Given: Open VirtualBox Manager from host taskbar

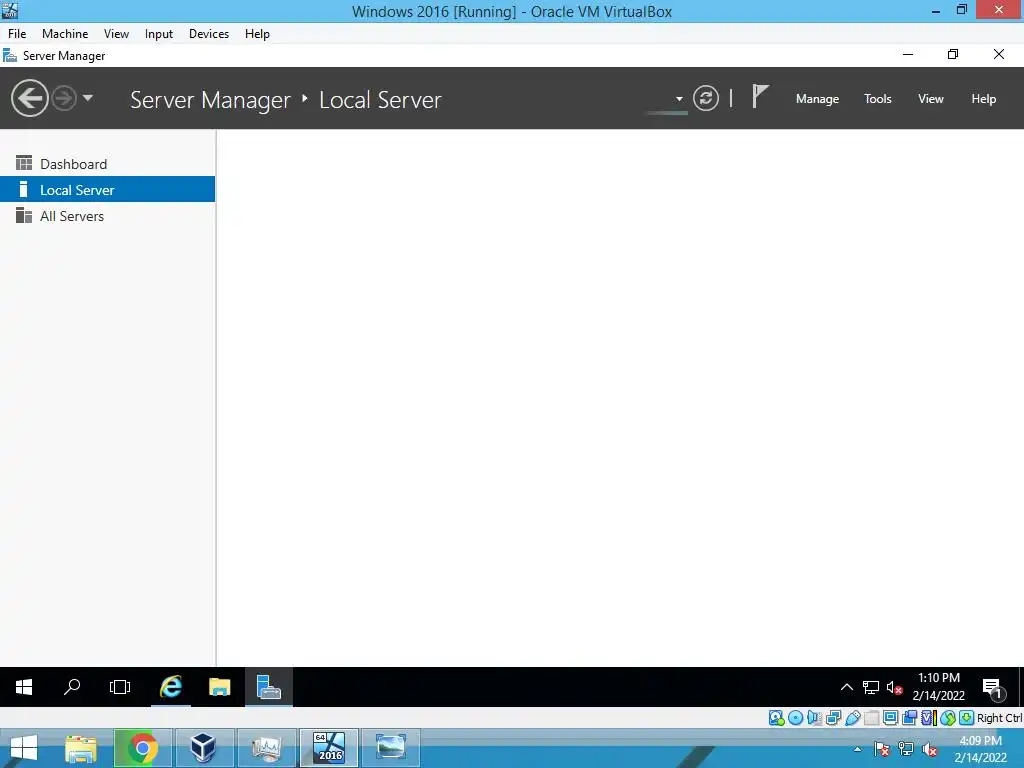Looking at the screenshot, I should (x=203, y=748).
